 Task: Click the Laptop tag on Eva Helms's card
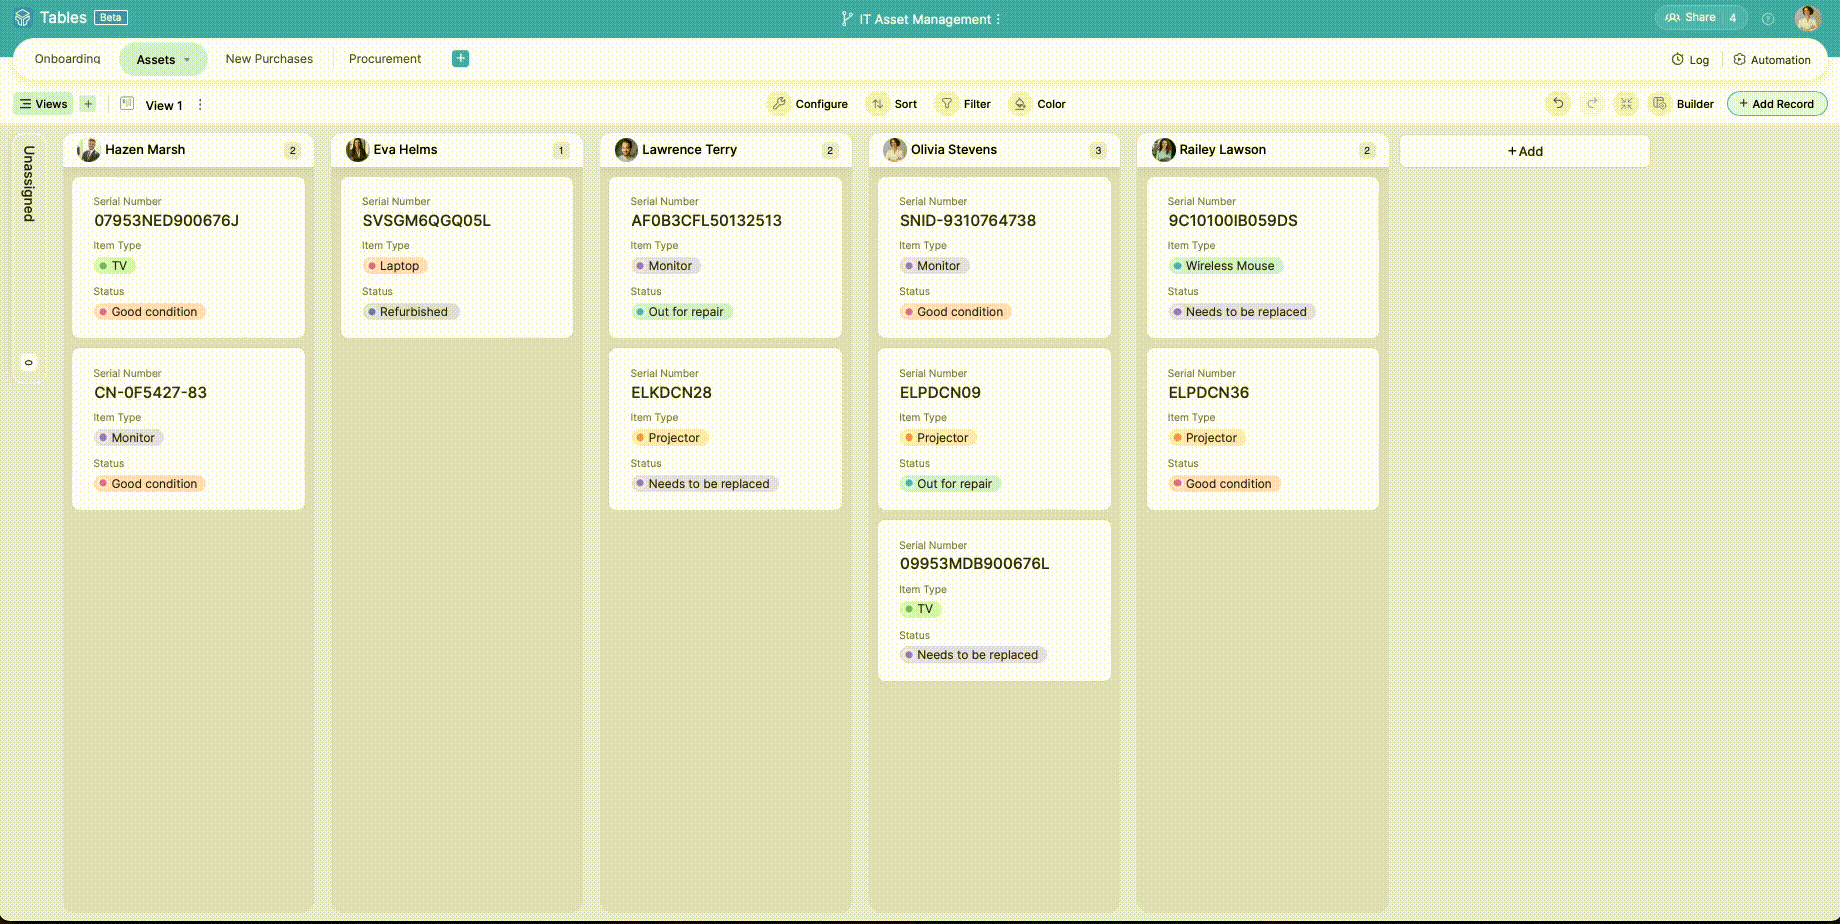[394, 266]
